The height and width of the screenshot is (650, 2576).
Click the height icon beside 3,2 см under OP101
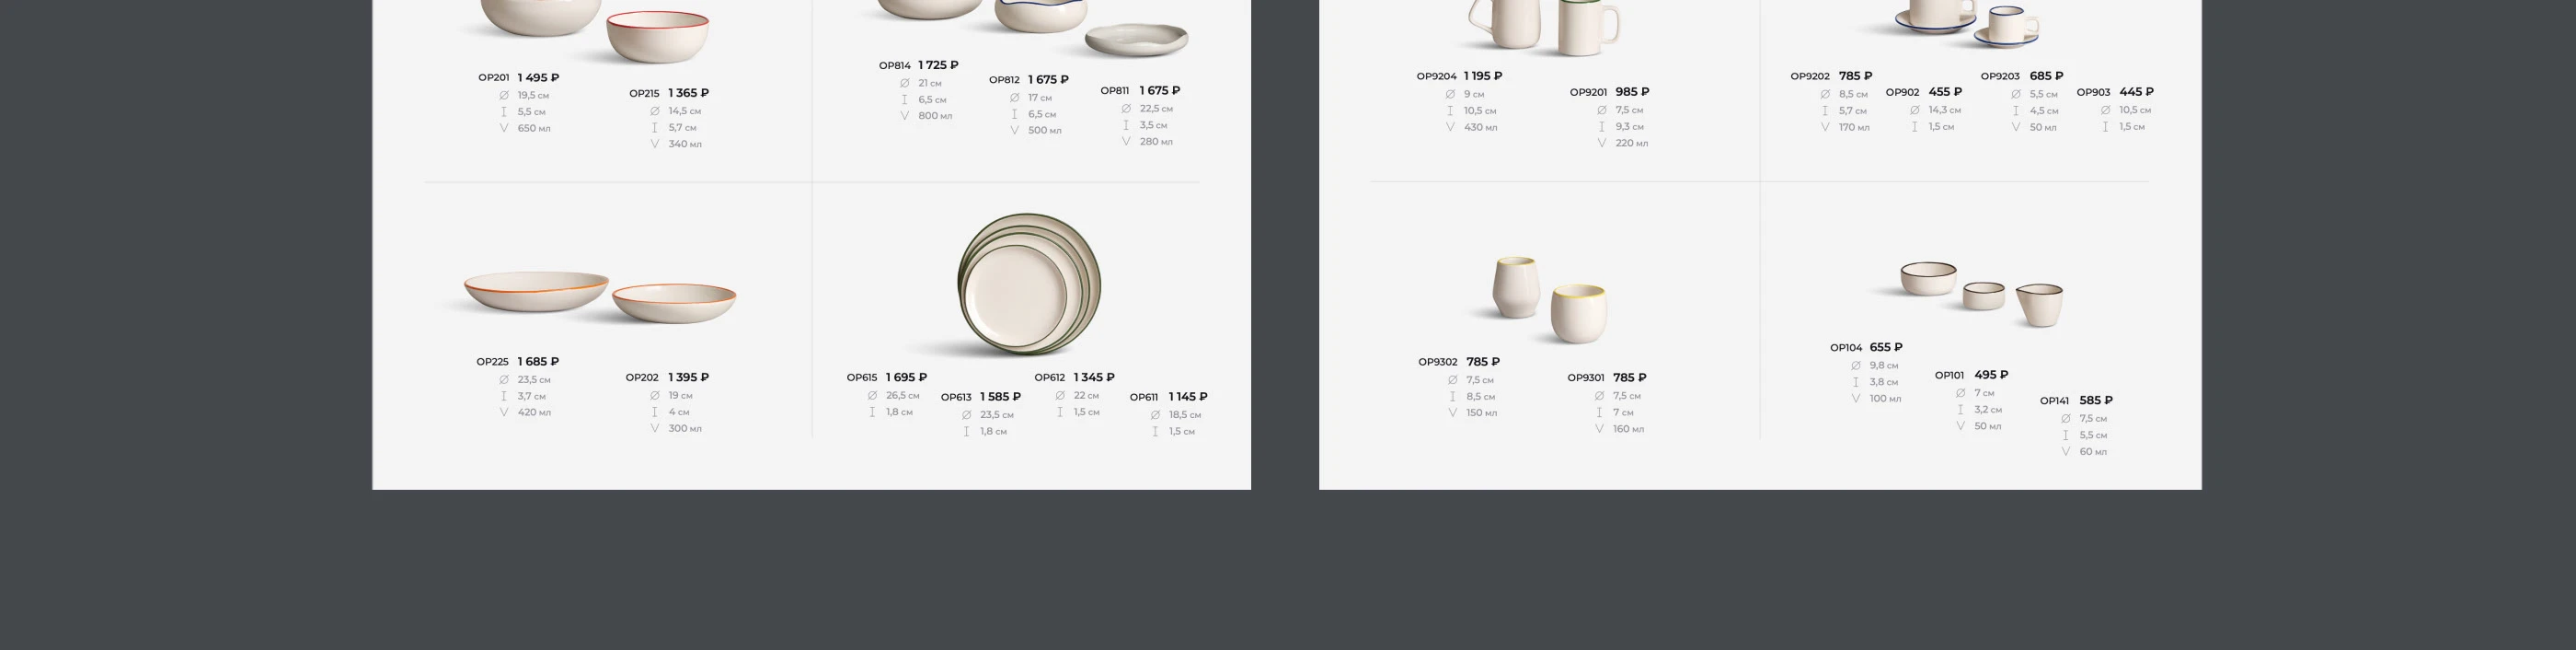click(1961, 410)
